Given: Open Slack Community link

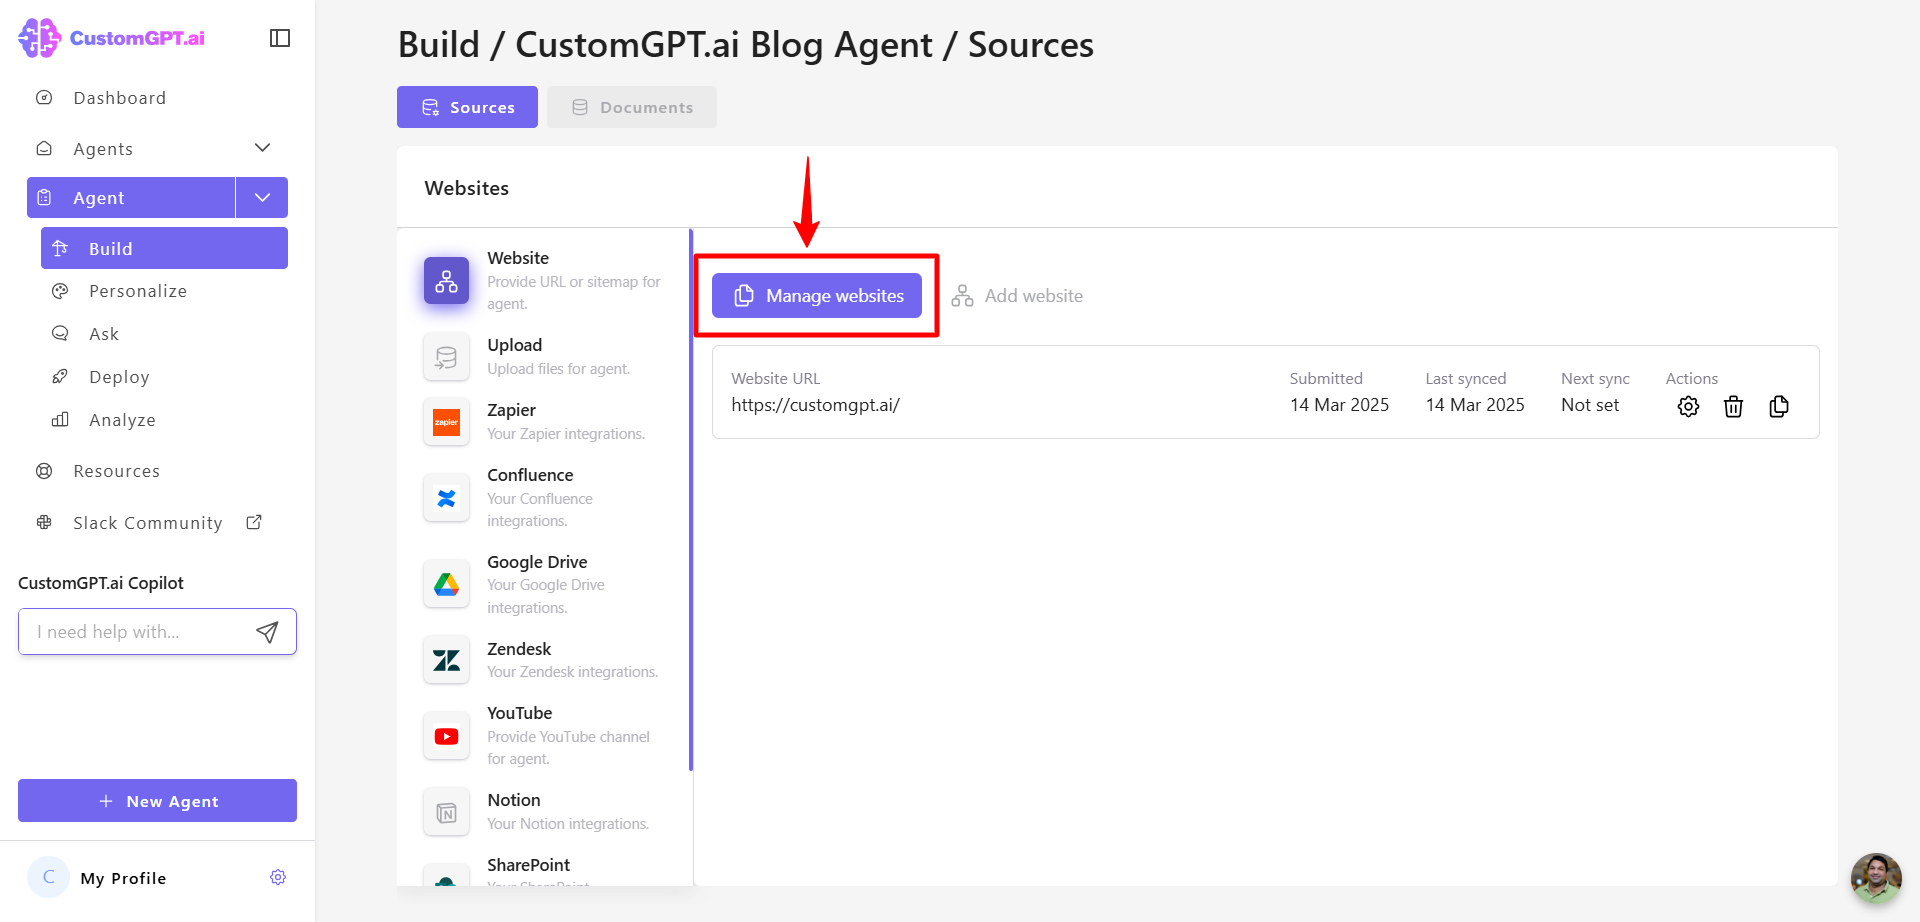Looking at the screenshot, I should (x=148, y=523).
